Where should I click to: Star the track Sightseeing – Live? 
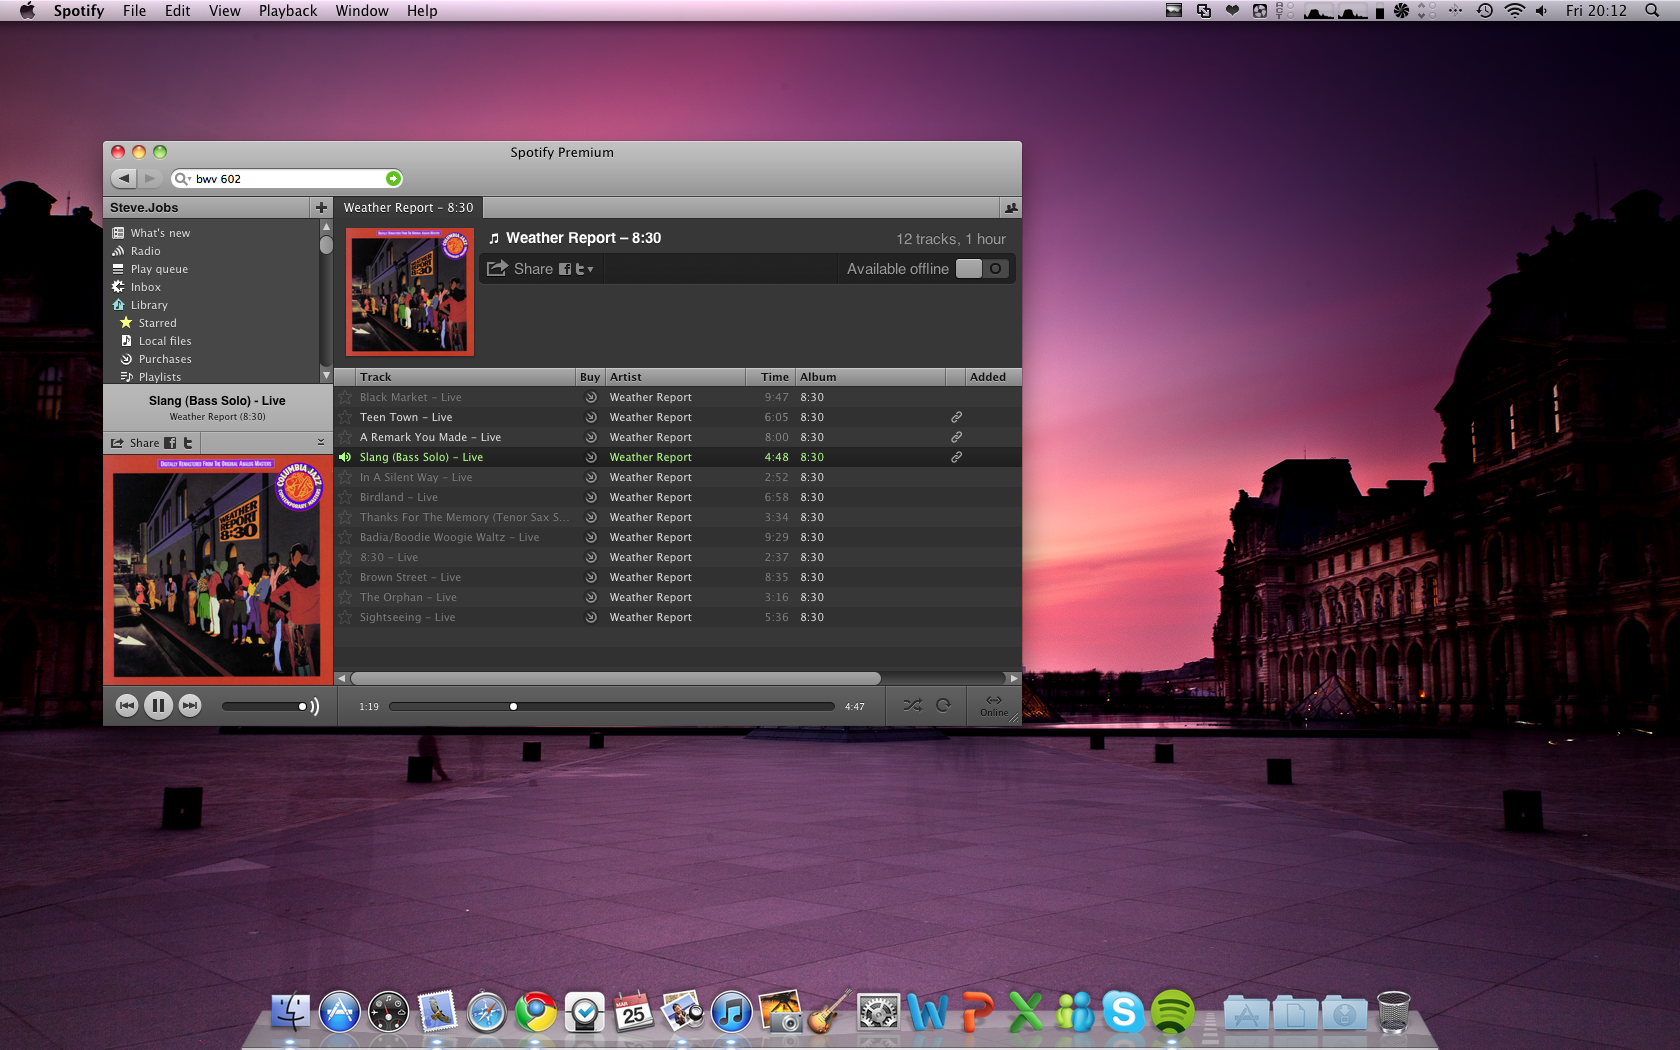click(345, 617)
